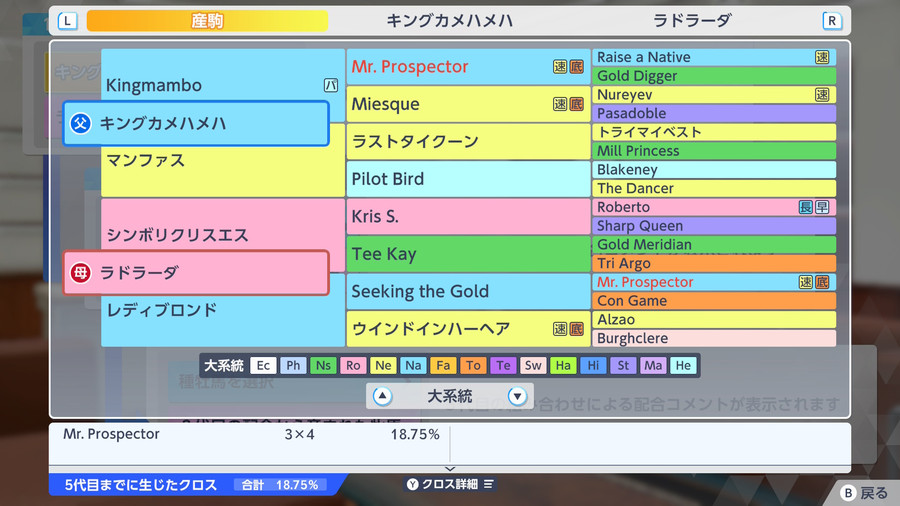Image resolution: width=900 pixels, height=506 pixels.
Task: Click the Hi lineage color swatch
Action: pos(593,365)
